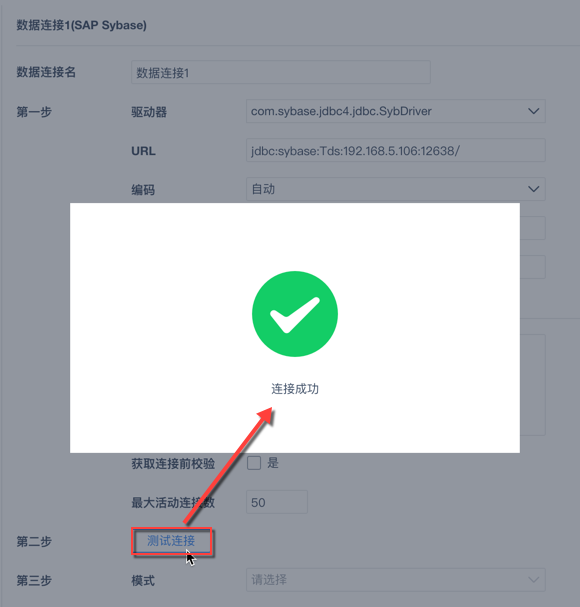This screenshot has width=580, height=607.
Task: Click the 驱动器 field label
Action: [149, 112]
